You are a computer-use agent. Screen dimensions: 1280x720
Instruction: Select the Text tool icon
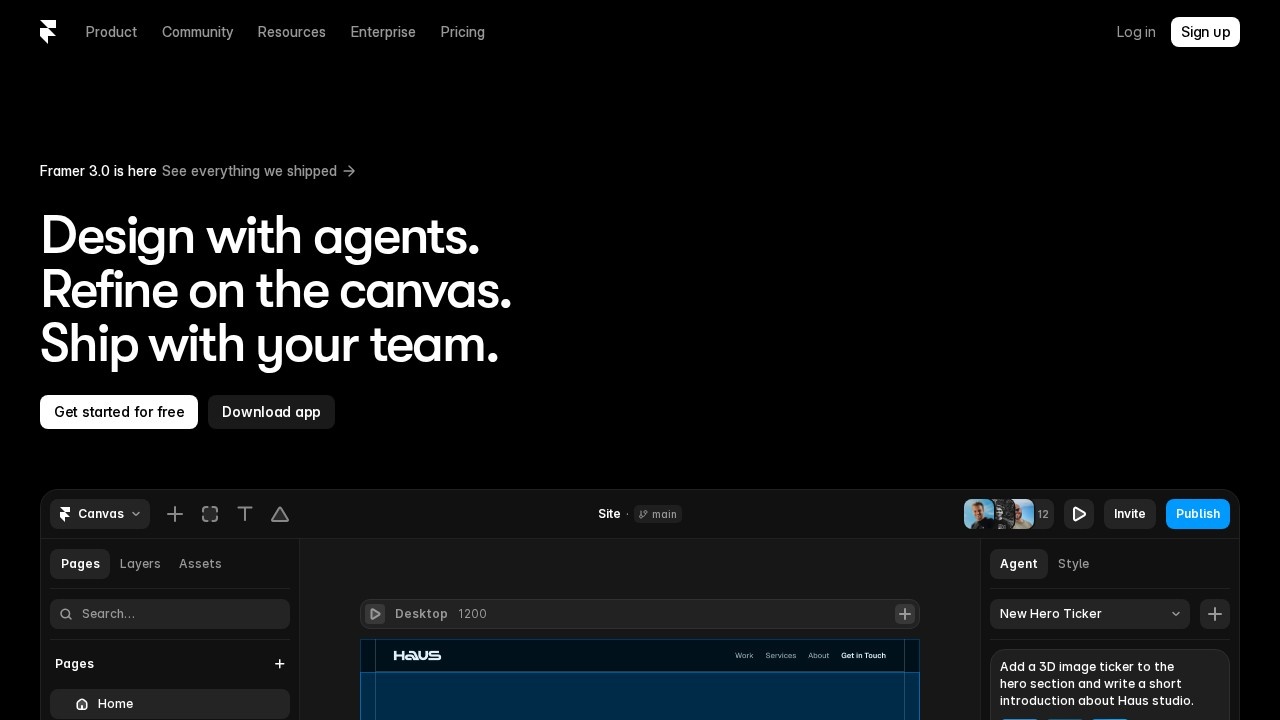[x=245, y=514]
